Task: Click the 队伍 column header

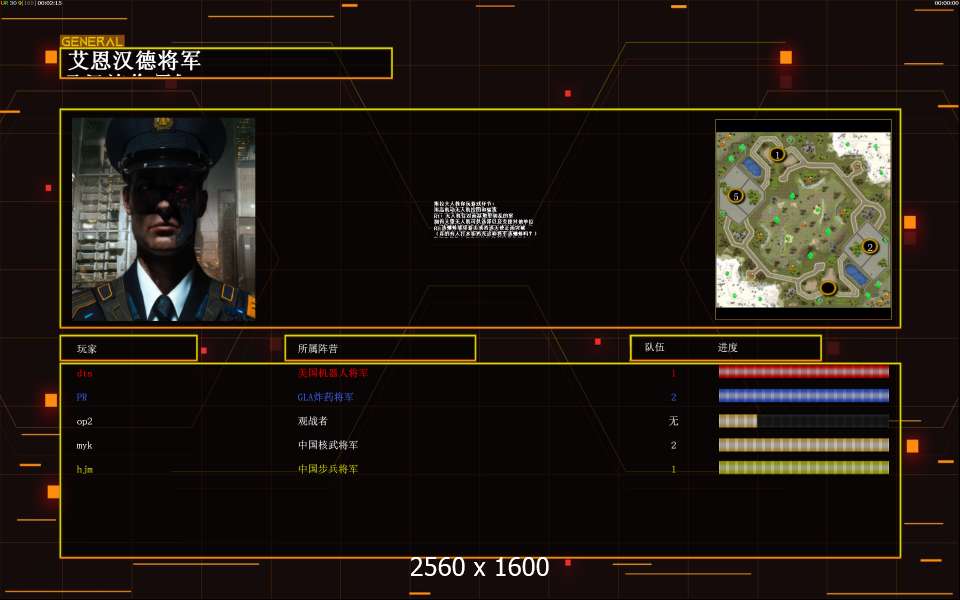Action: pos(654,347)
